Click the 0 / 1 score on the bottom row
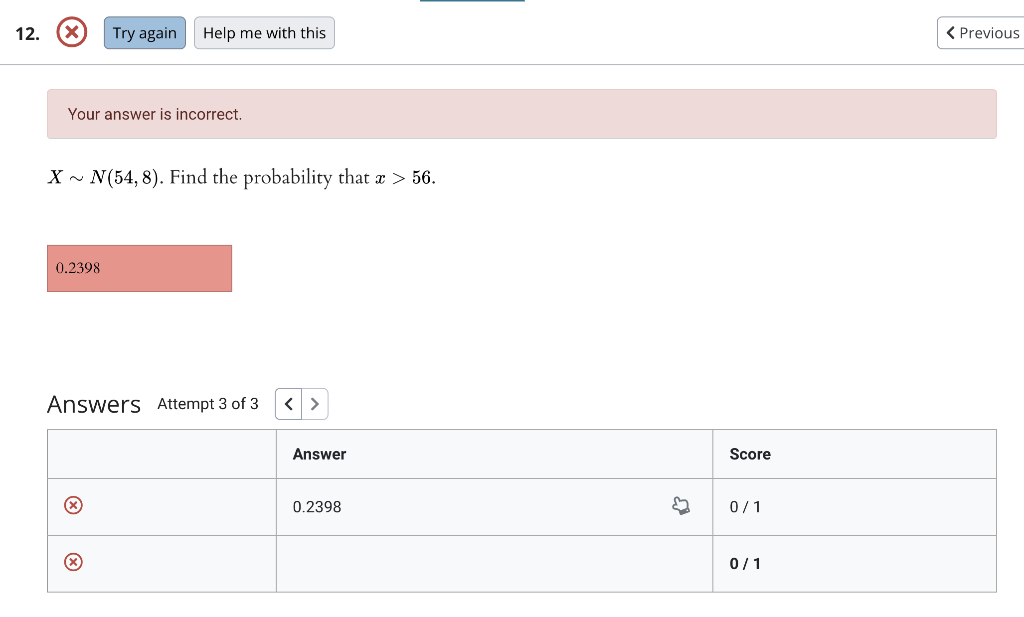 click(x=745, y=562)
